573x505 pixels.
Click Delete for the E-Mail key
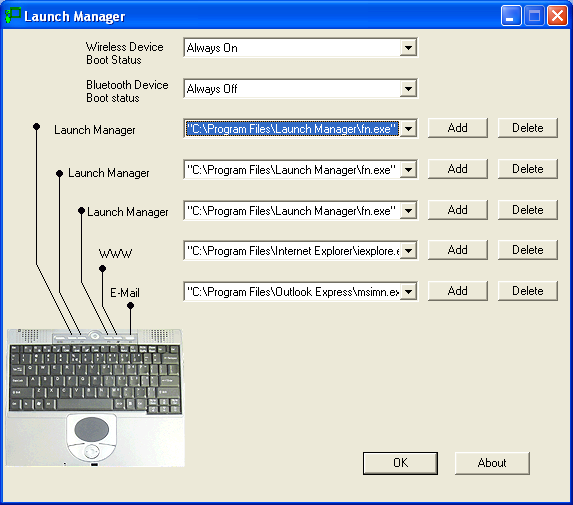(x=528, y=291)
